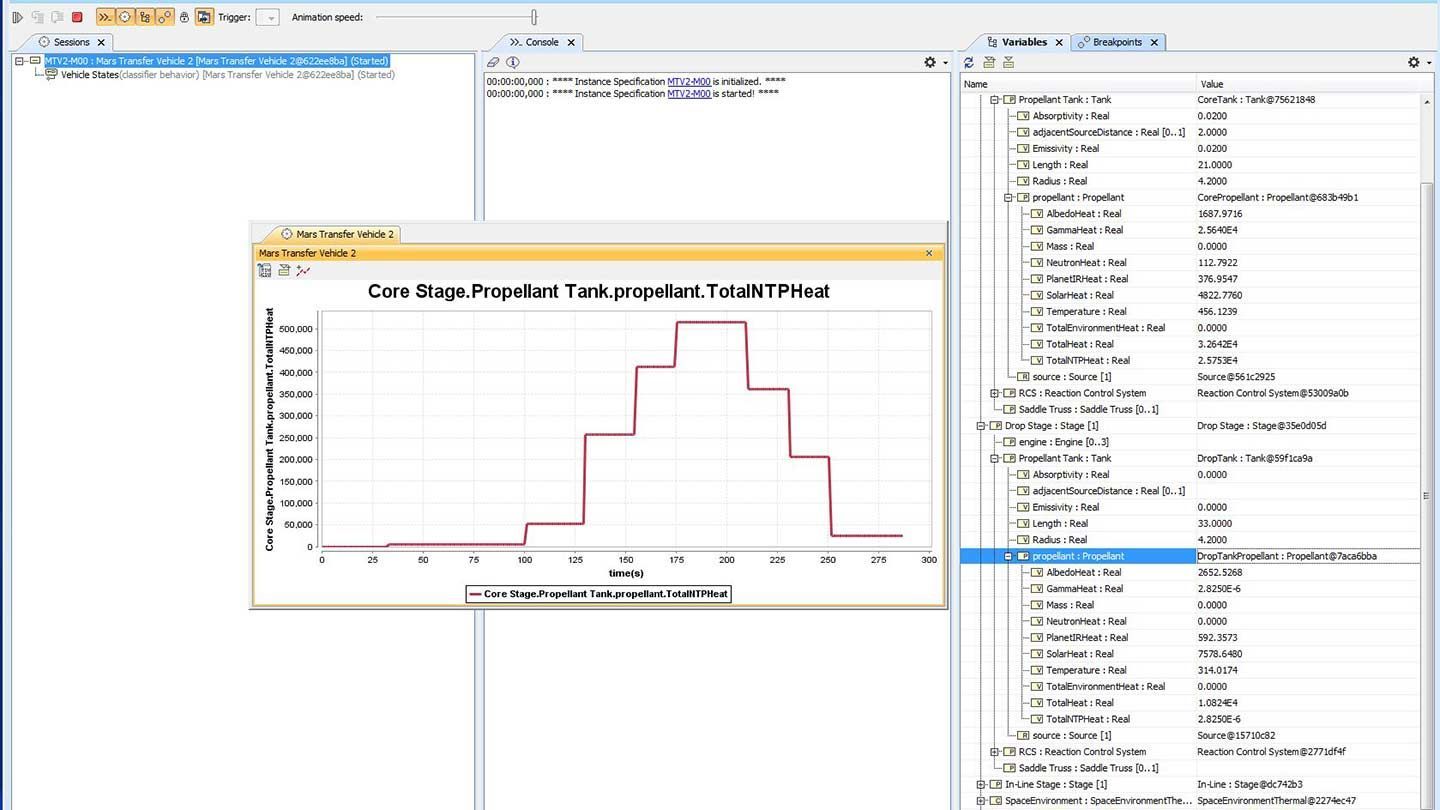Click the Resume simulation play icon
This screenshot has width=1440, height=810.
17,17
